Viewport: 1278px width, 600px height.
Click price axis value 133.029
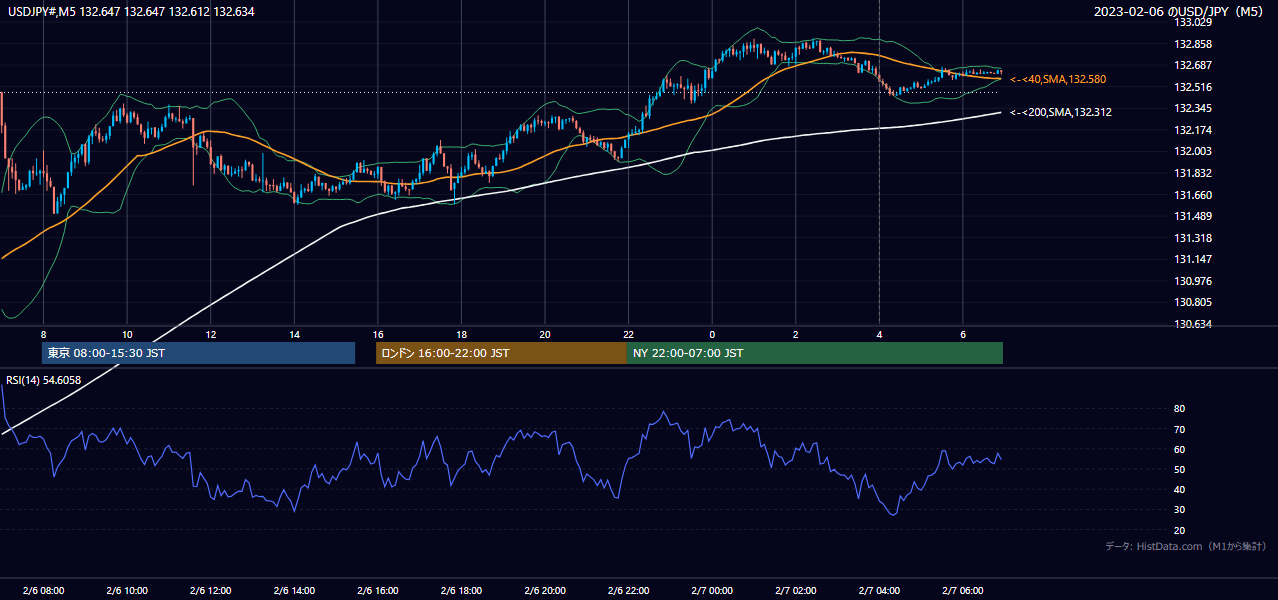coord(1195,23)
